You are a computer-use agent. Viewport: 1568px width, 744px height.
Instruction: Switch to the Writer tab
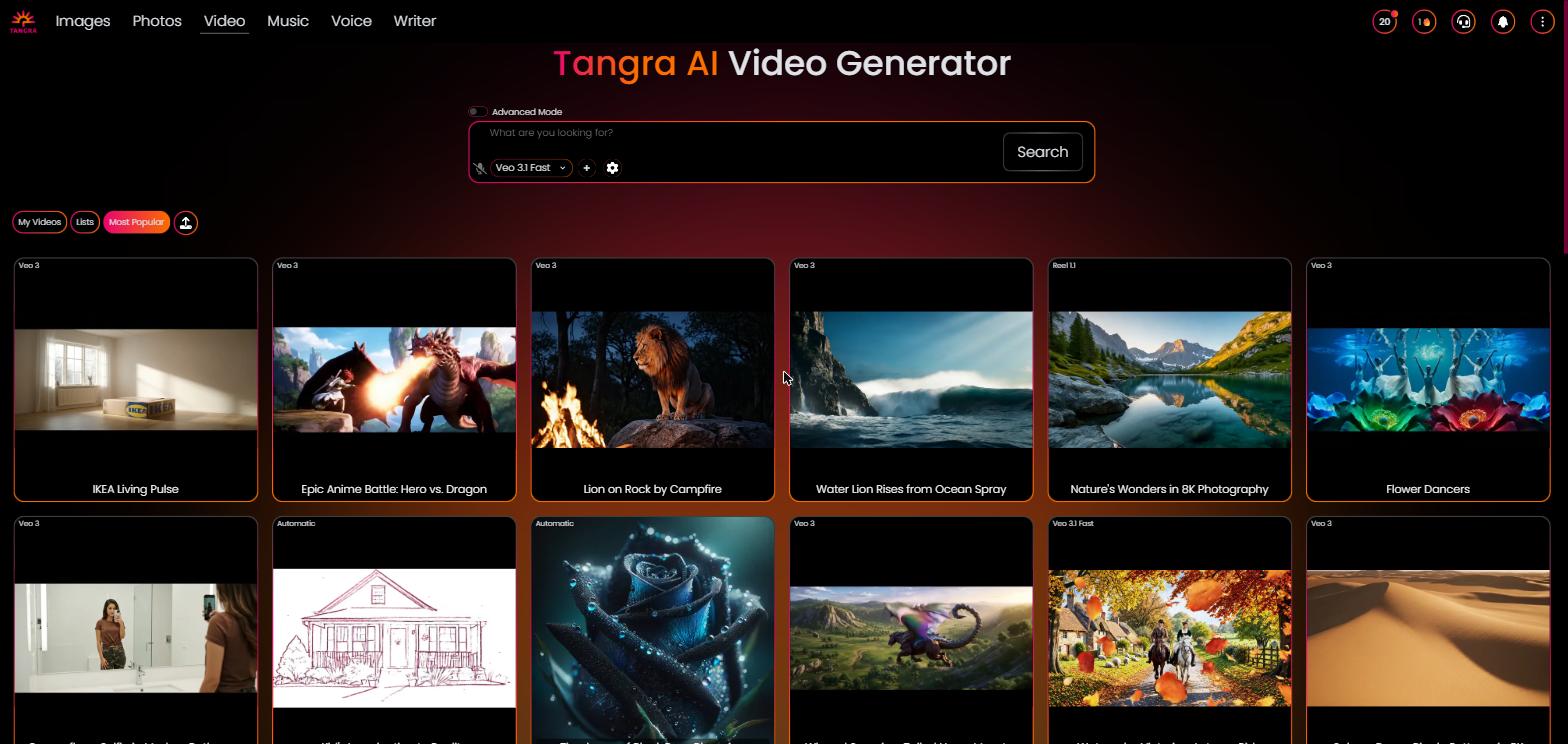pyautogui.click(x=414, y=21)
